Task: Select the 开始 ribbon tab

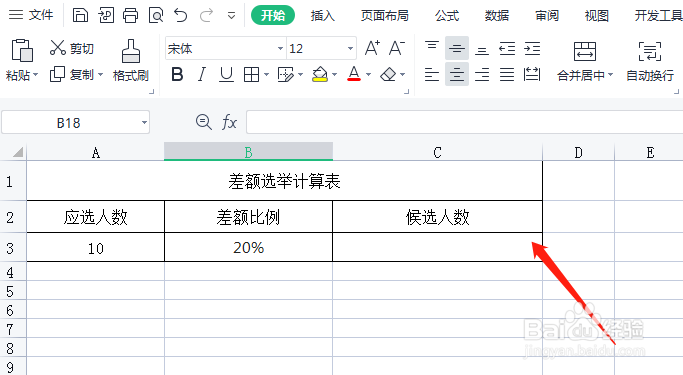Action: (273, 16)
